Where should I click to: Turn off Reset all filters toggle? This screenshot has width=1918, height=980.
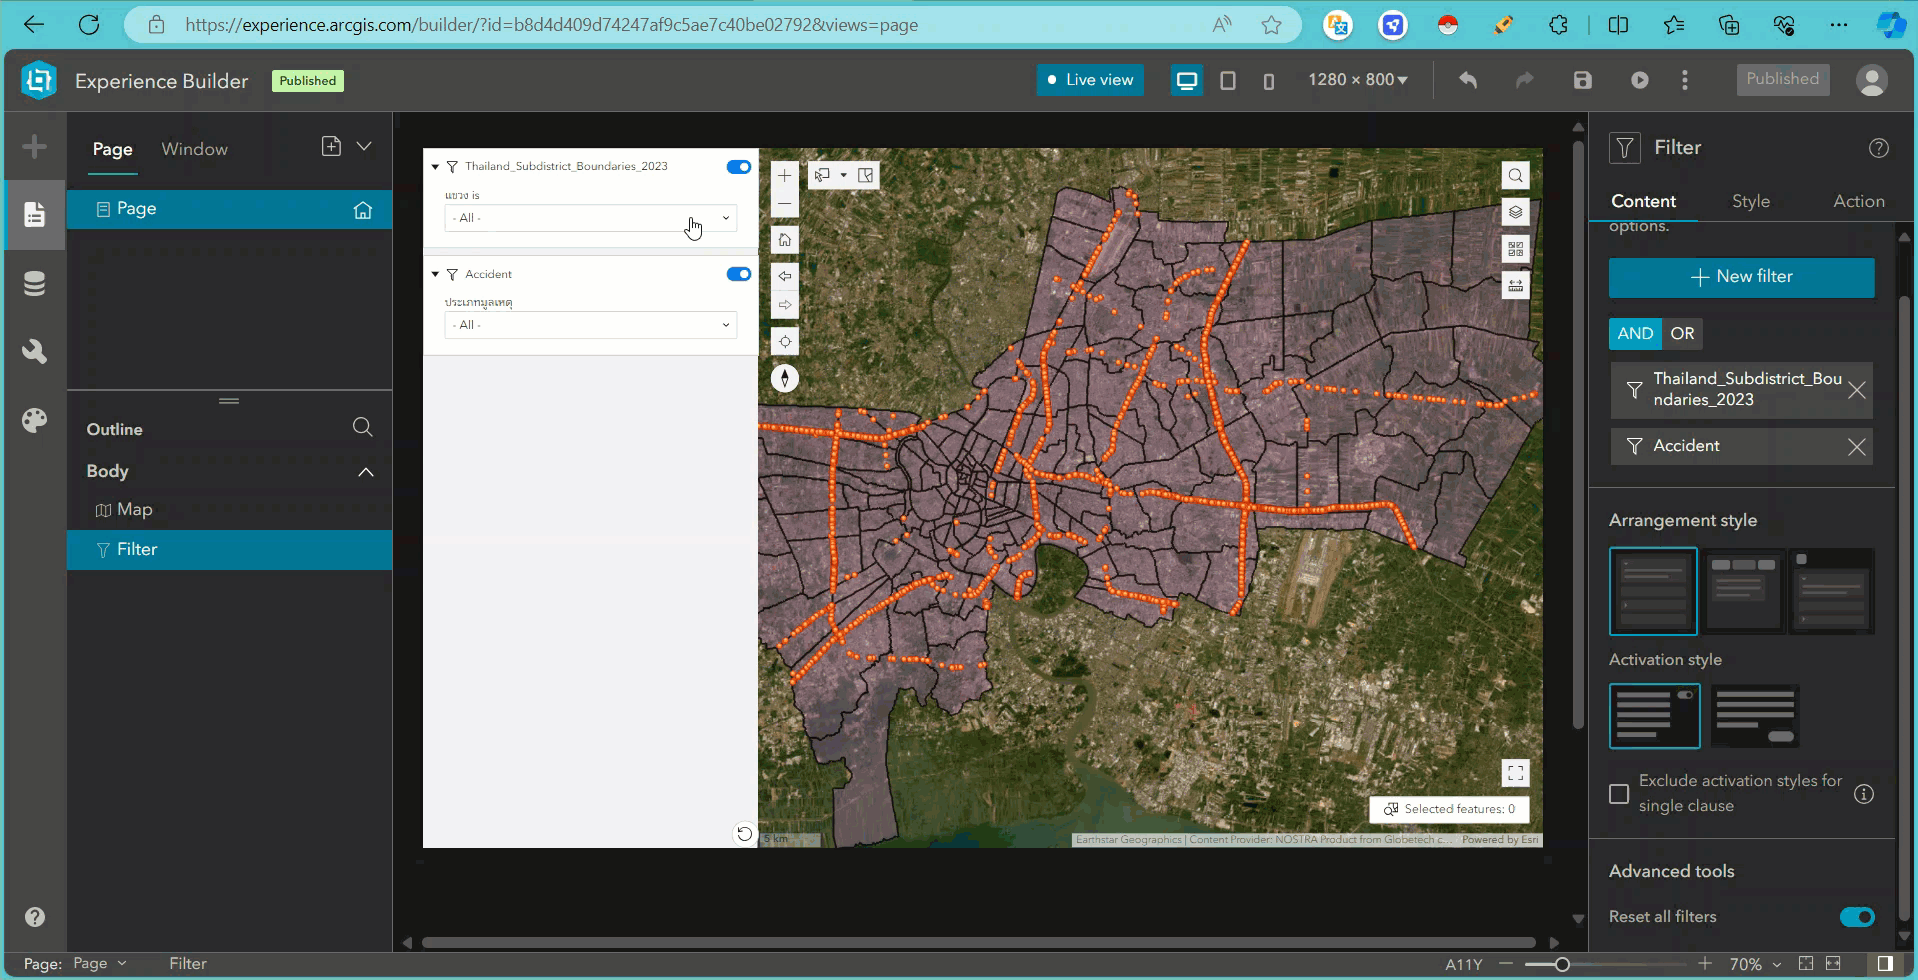point(1857,916)
